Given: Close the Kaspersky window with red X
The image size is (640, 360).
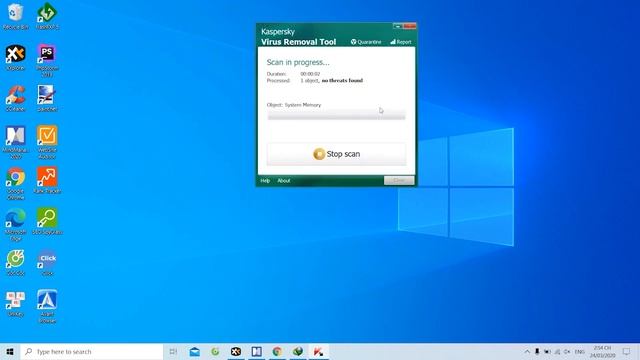Looking at the screenshot, I should [x=409, y=27].
